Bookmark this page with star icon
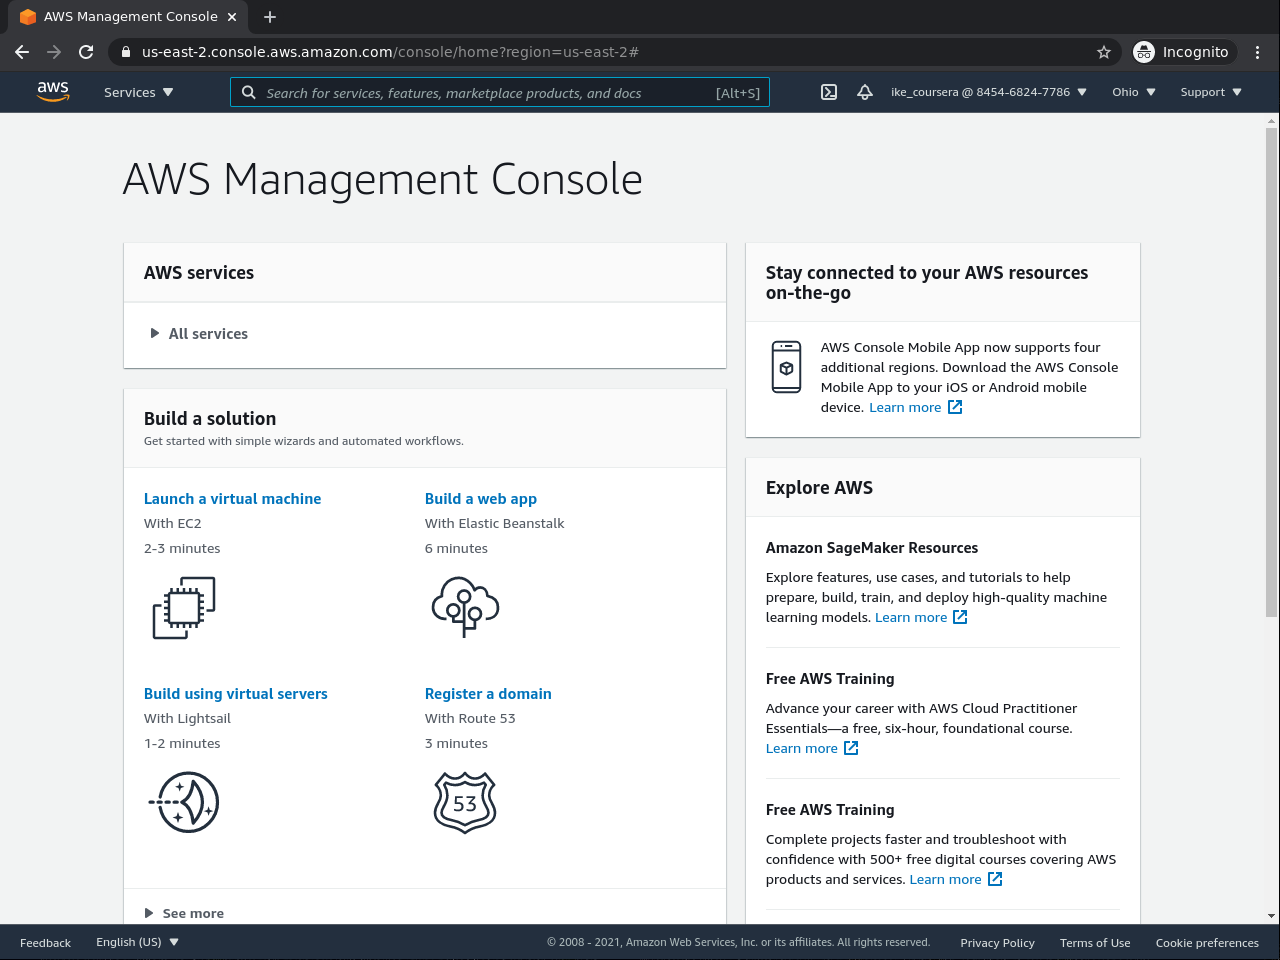The width and height of the screenshot is (1280, 960). 1104,52
